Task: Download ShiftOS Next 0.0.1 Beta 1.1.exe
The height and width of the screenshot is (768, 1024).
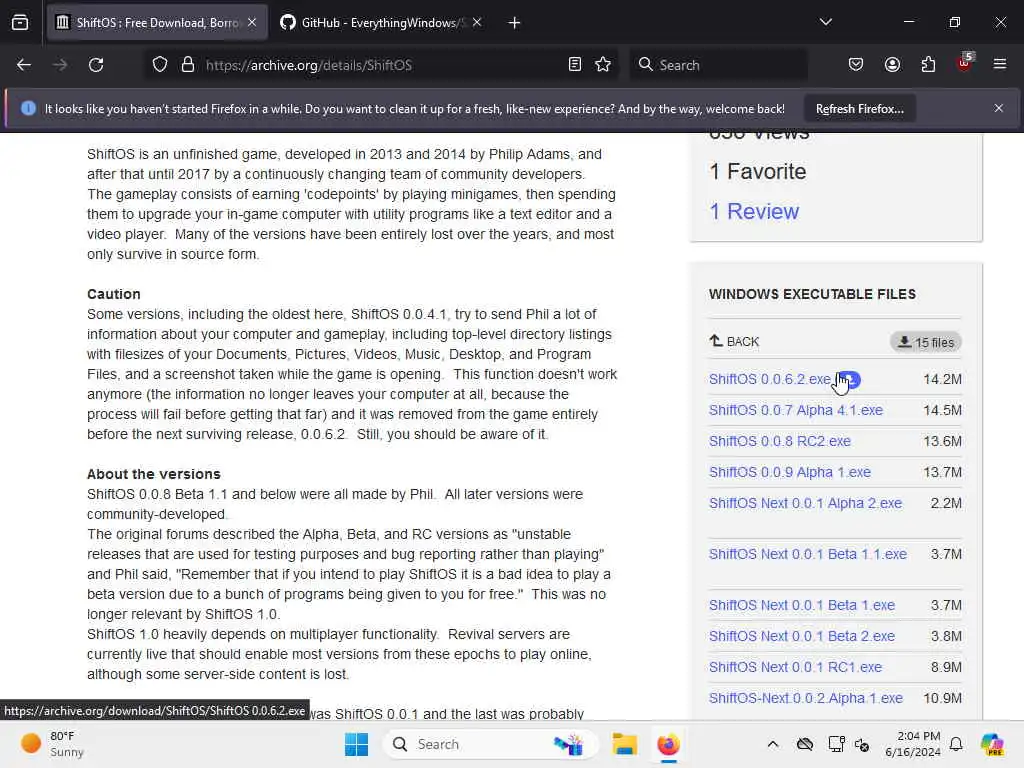Action: point(808,554)
